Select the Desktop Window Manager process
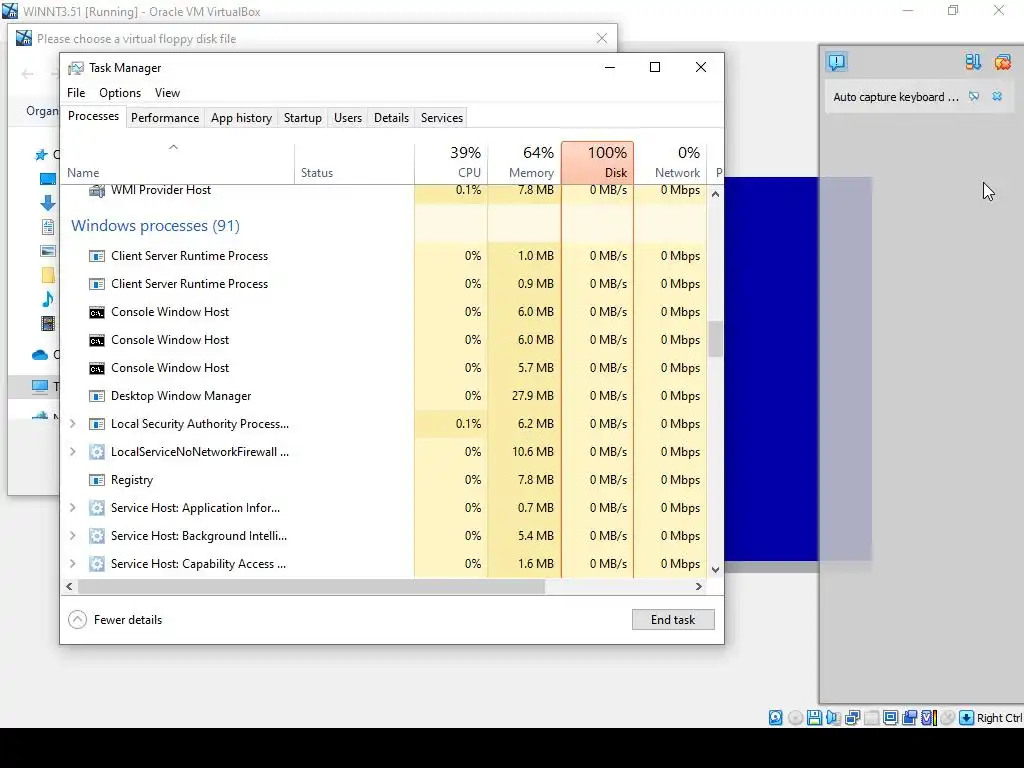Viewport: 1024px width, 768px height. click(x=384, y=396)
